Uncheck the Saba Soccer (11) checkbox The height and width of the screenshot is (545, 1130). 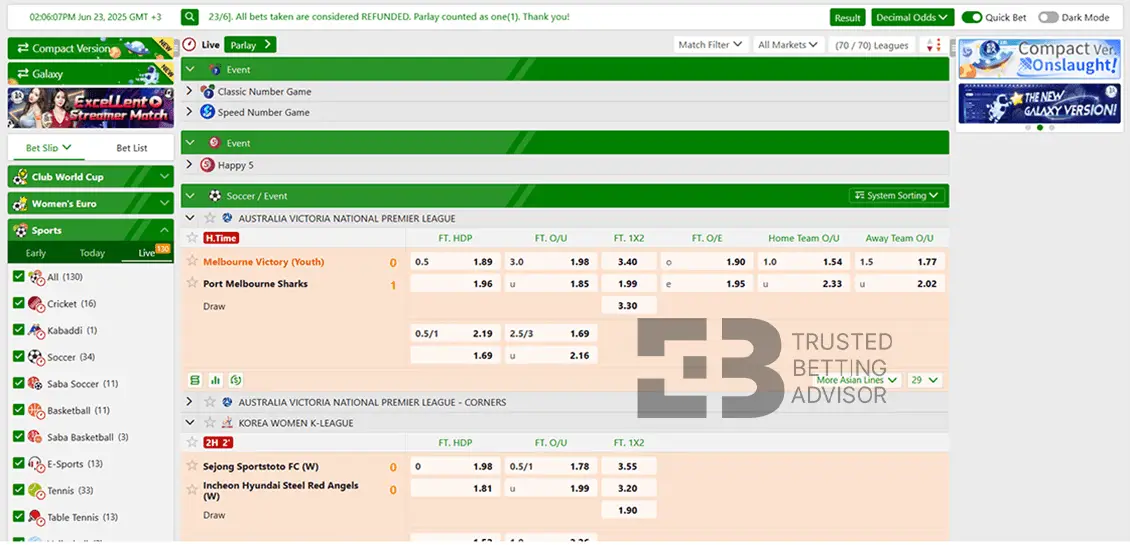point(19,383)
